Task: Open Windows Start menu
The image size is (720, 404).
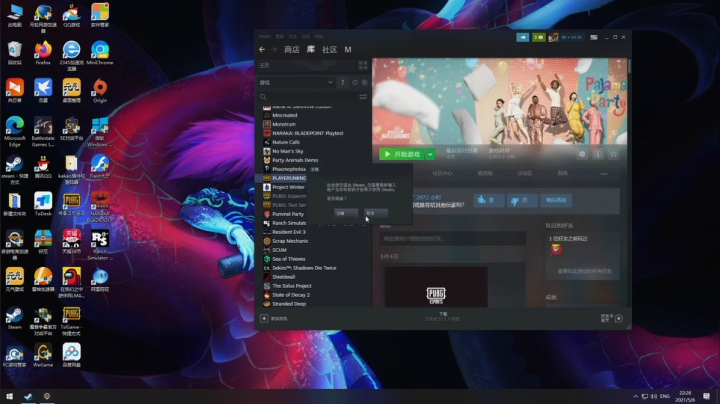Action: coord(9,396)
